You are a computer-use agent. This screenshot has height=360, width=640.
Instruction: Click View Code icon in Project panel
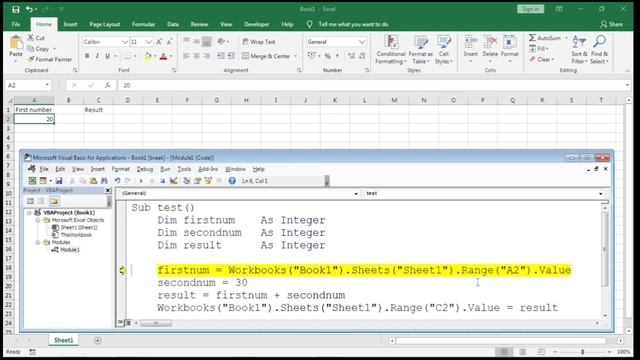(30, 201)
